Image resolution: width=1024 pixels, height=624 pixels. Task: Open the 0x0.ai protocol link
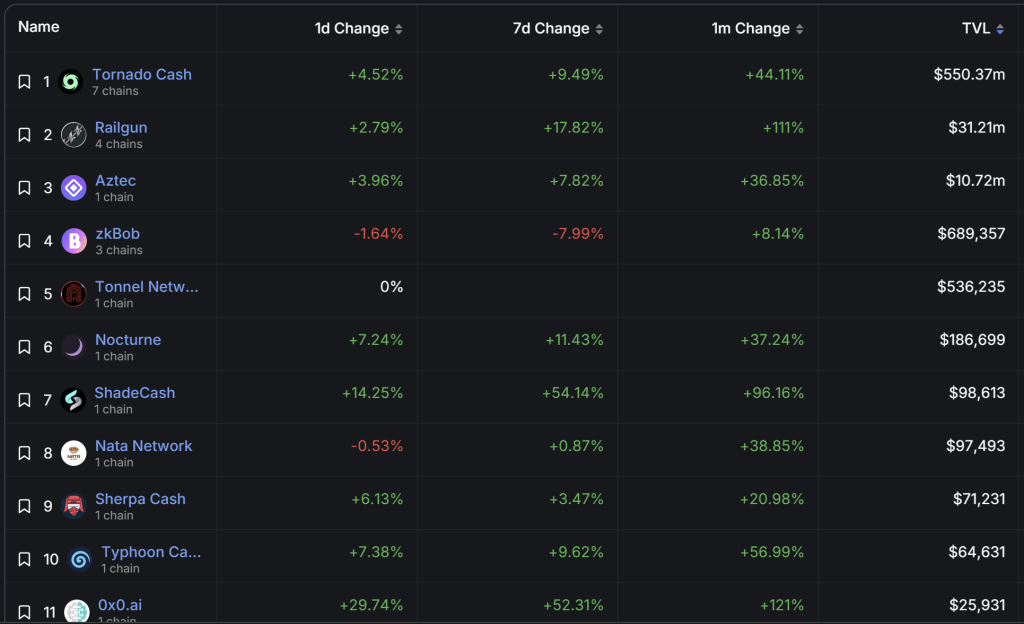click(x=119, y=604)
